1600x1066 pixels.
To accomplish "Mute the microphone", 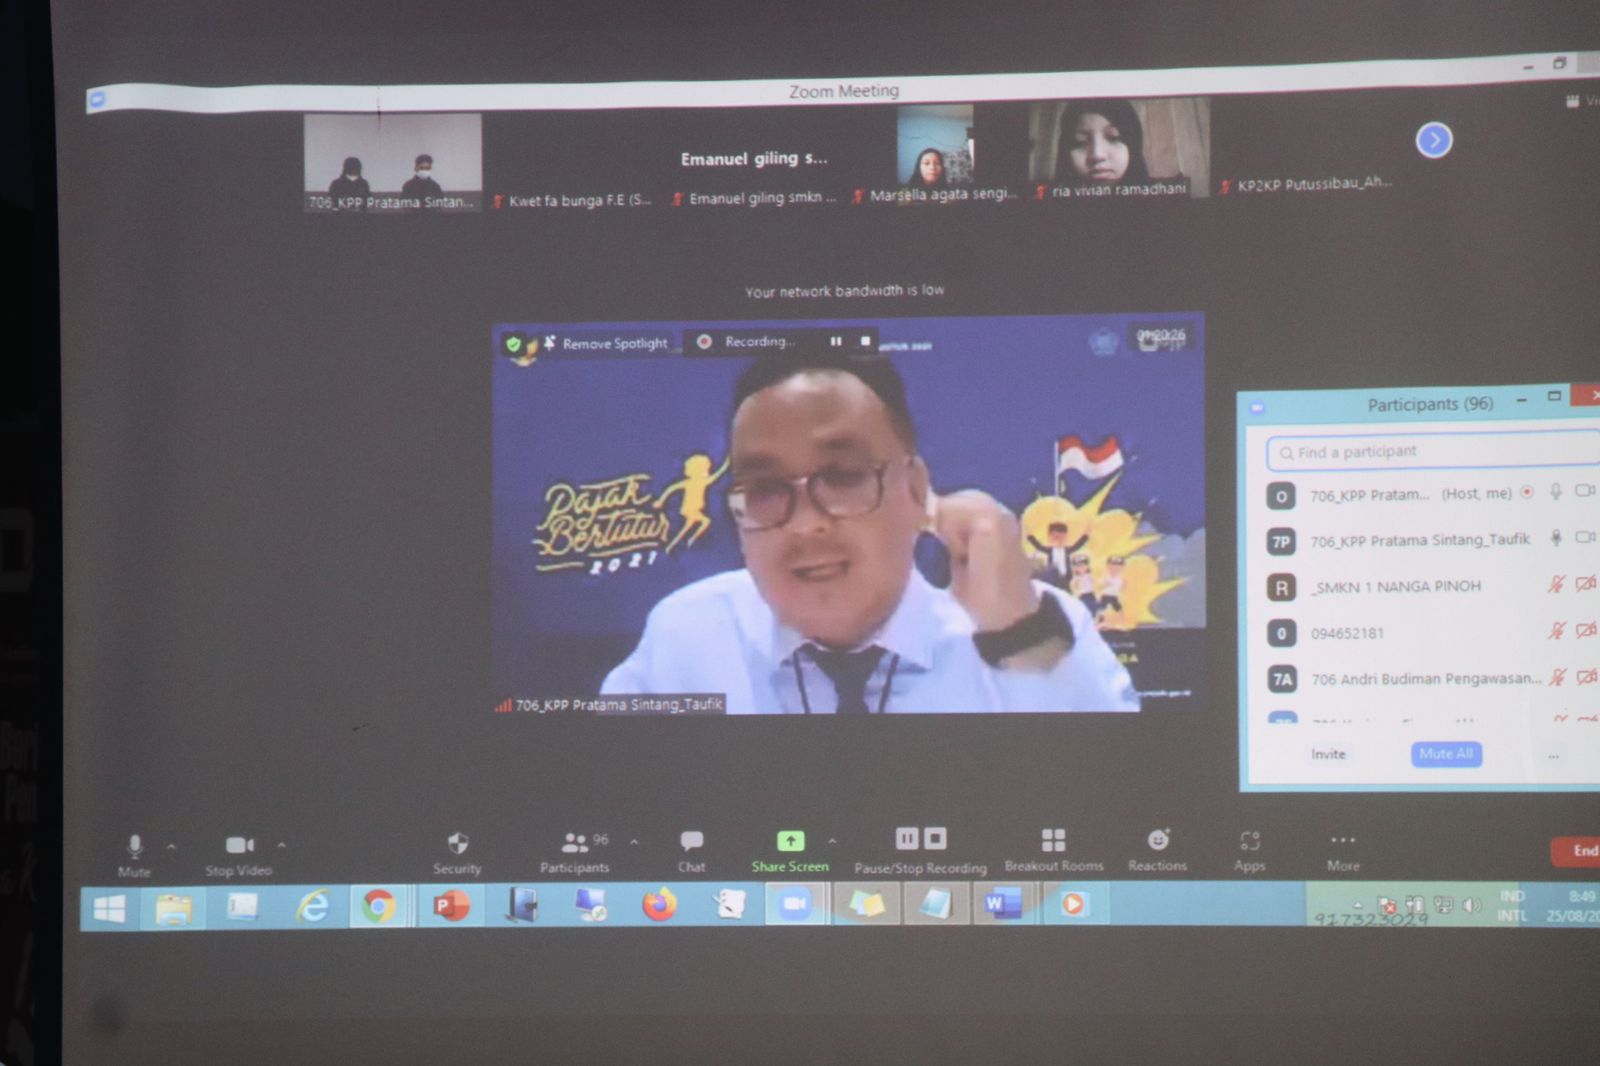I will [135, 846].
